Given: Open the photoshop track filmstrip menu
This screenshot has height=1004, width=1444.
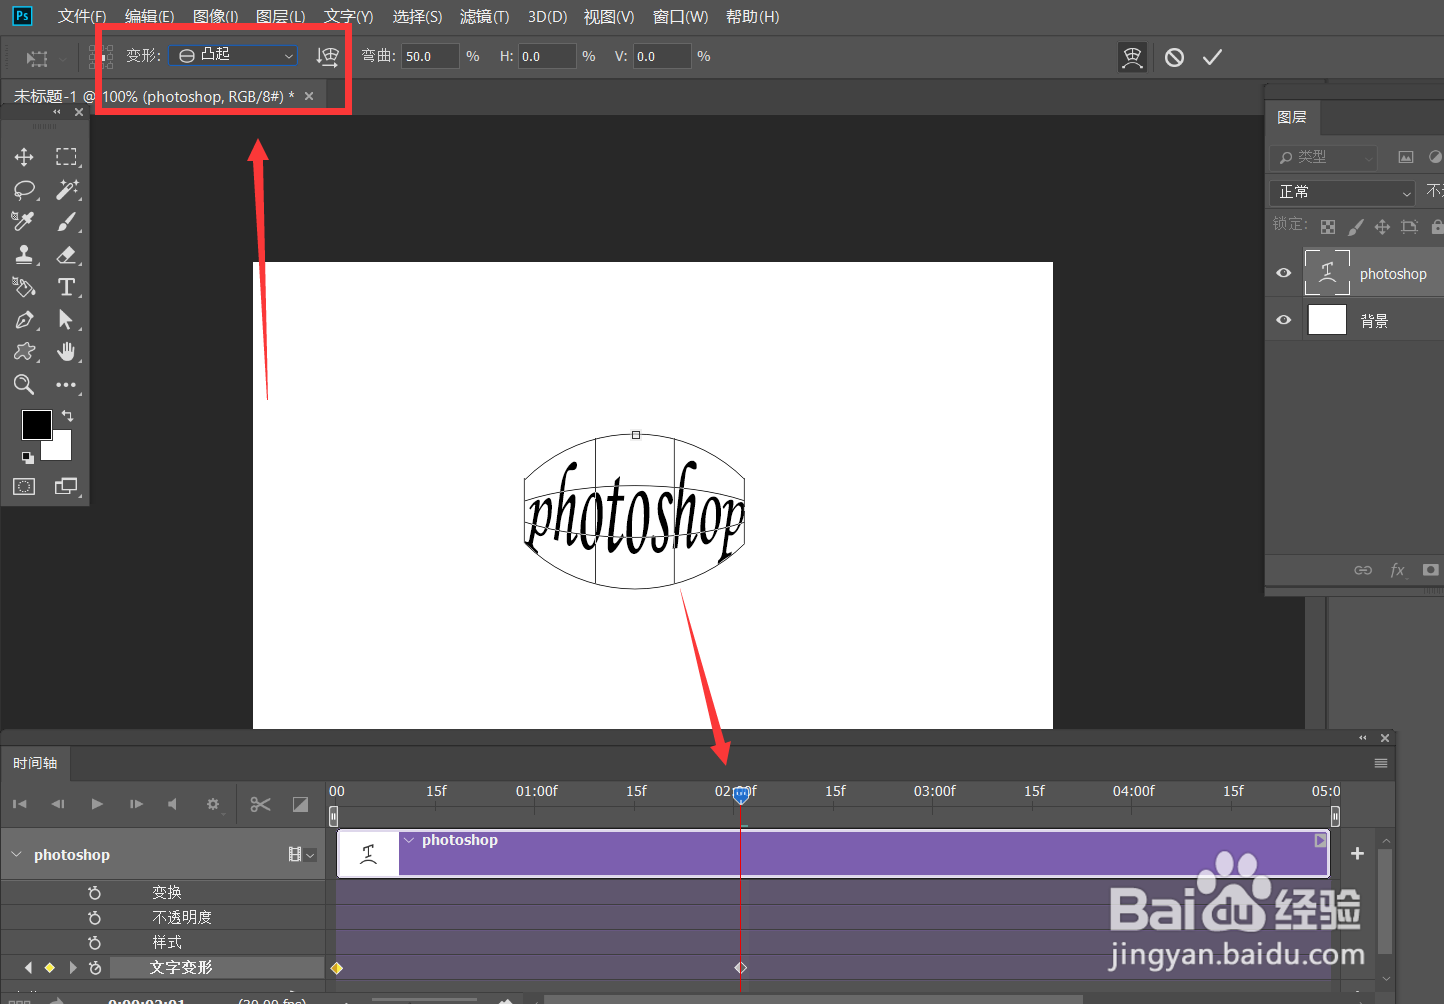Looking at the screenshot, I should pos(302,854).
